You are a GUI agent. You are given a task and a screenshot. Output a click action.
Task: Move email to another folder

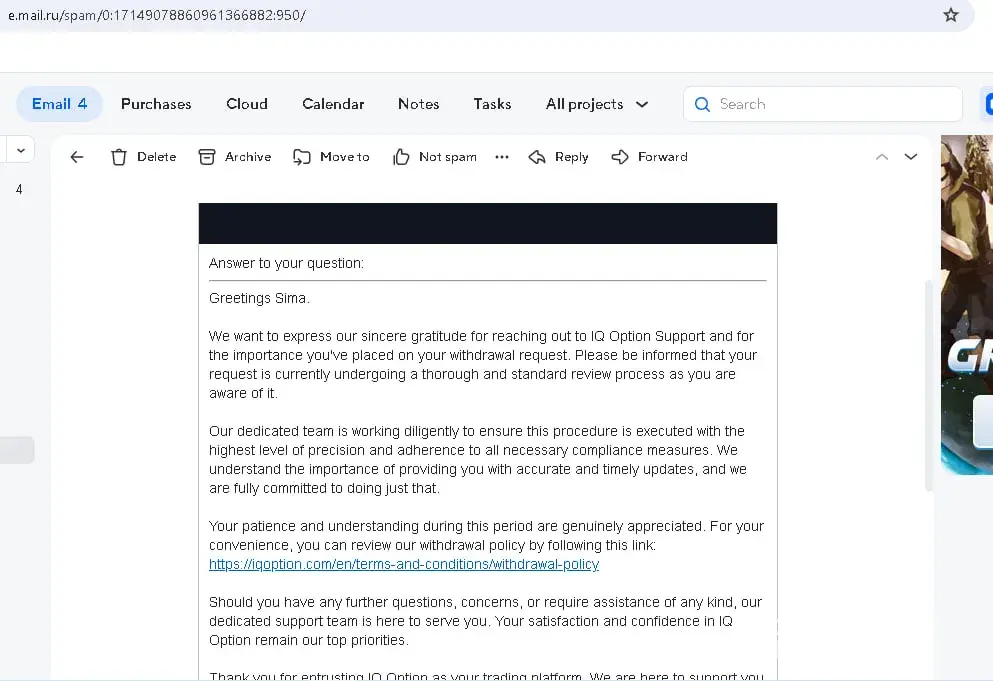point(331,157)
